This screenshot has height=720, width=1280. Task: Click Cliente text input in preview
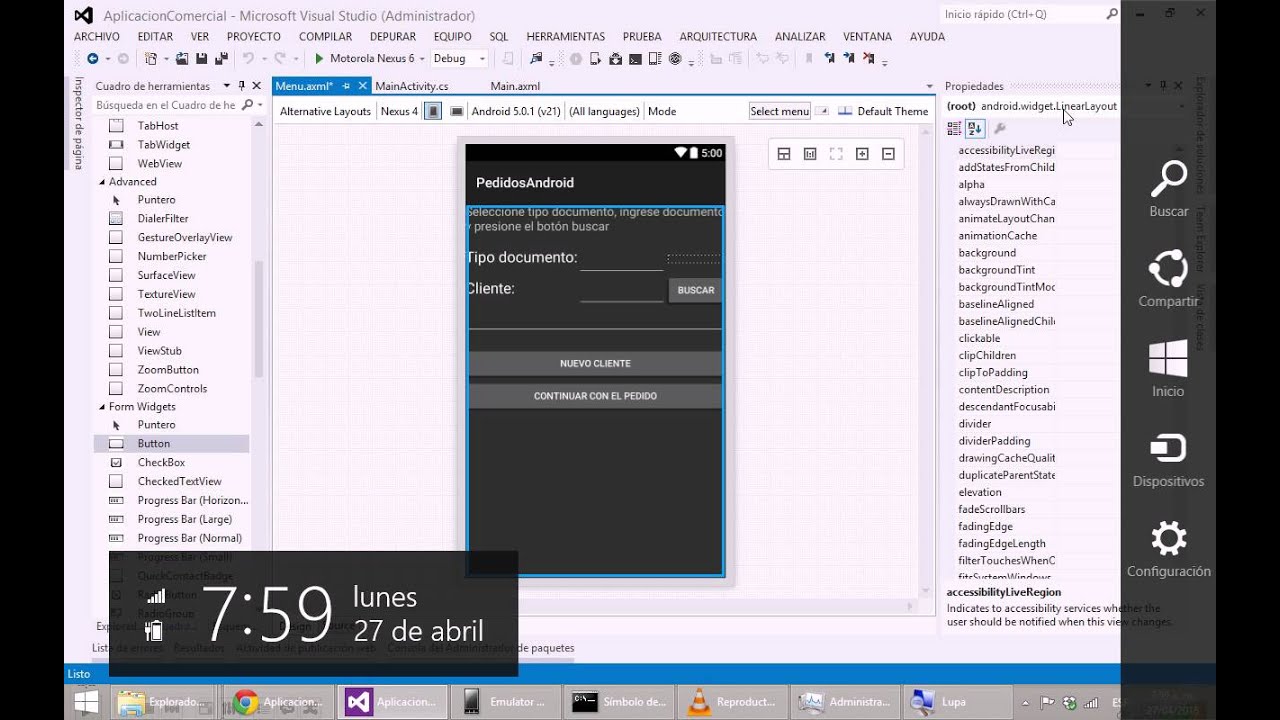pyautogui.click(x=622, y=291)
